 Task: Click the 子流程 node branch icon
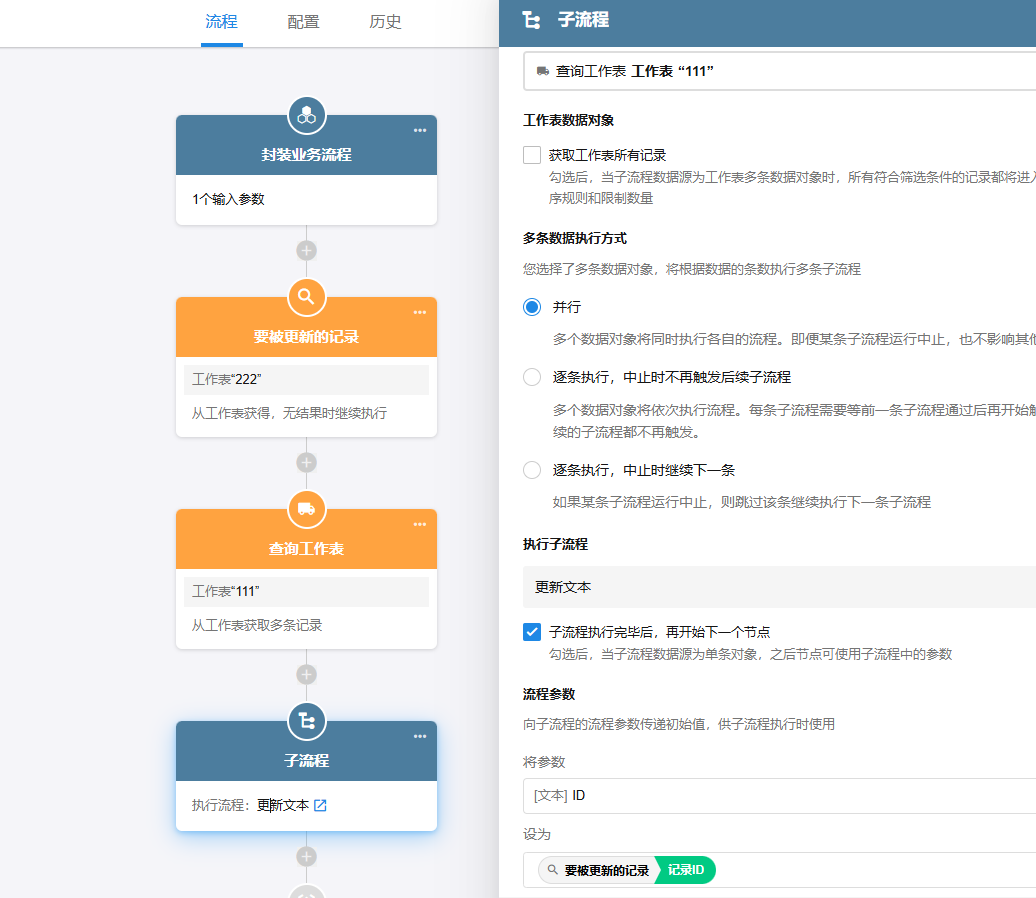[307, 721]
